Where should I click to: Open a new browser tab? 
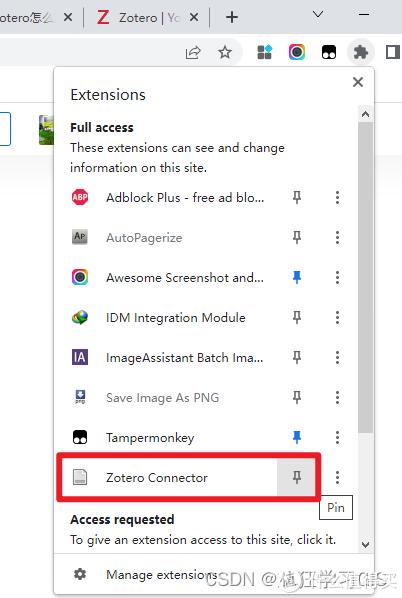[232, 17]
